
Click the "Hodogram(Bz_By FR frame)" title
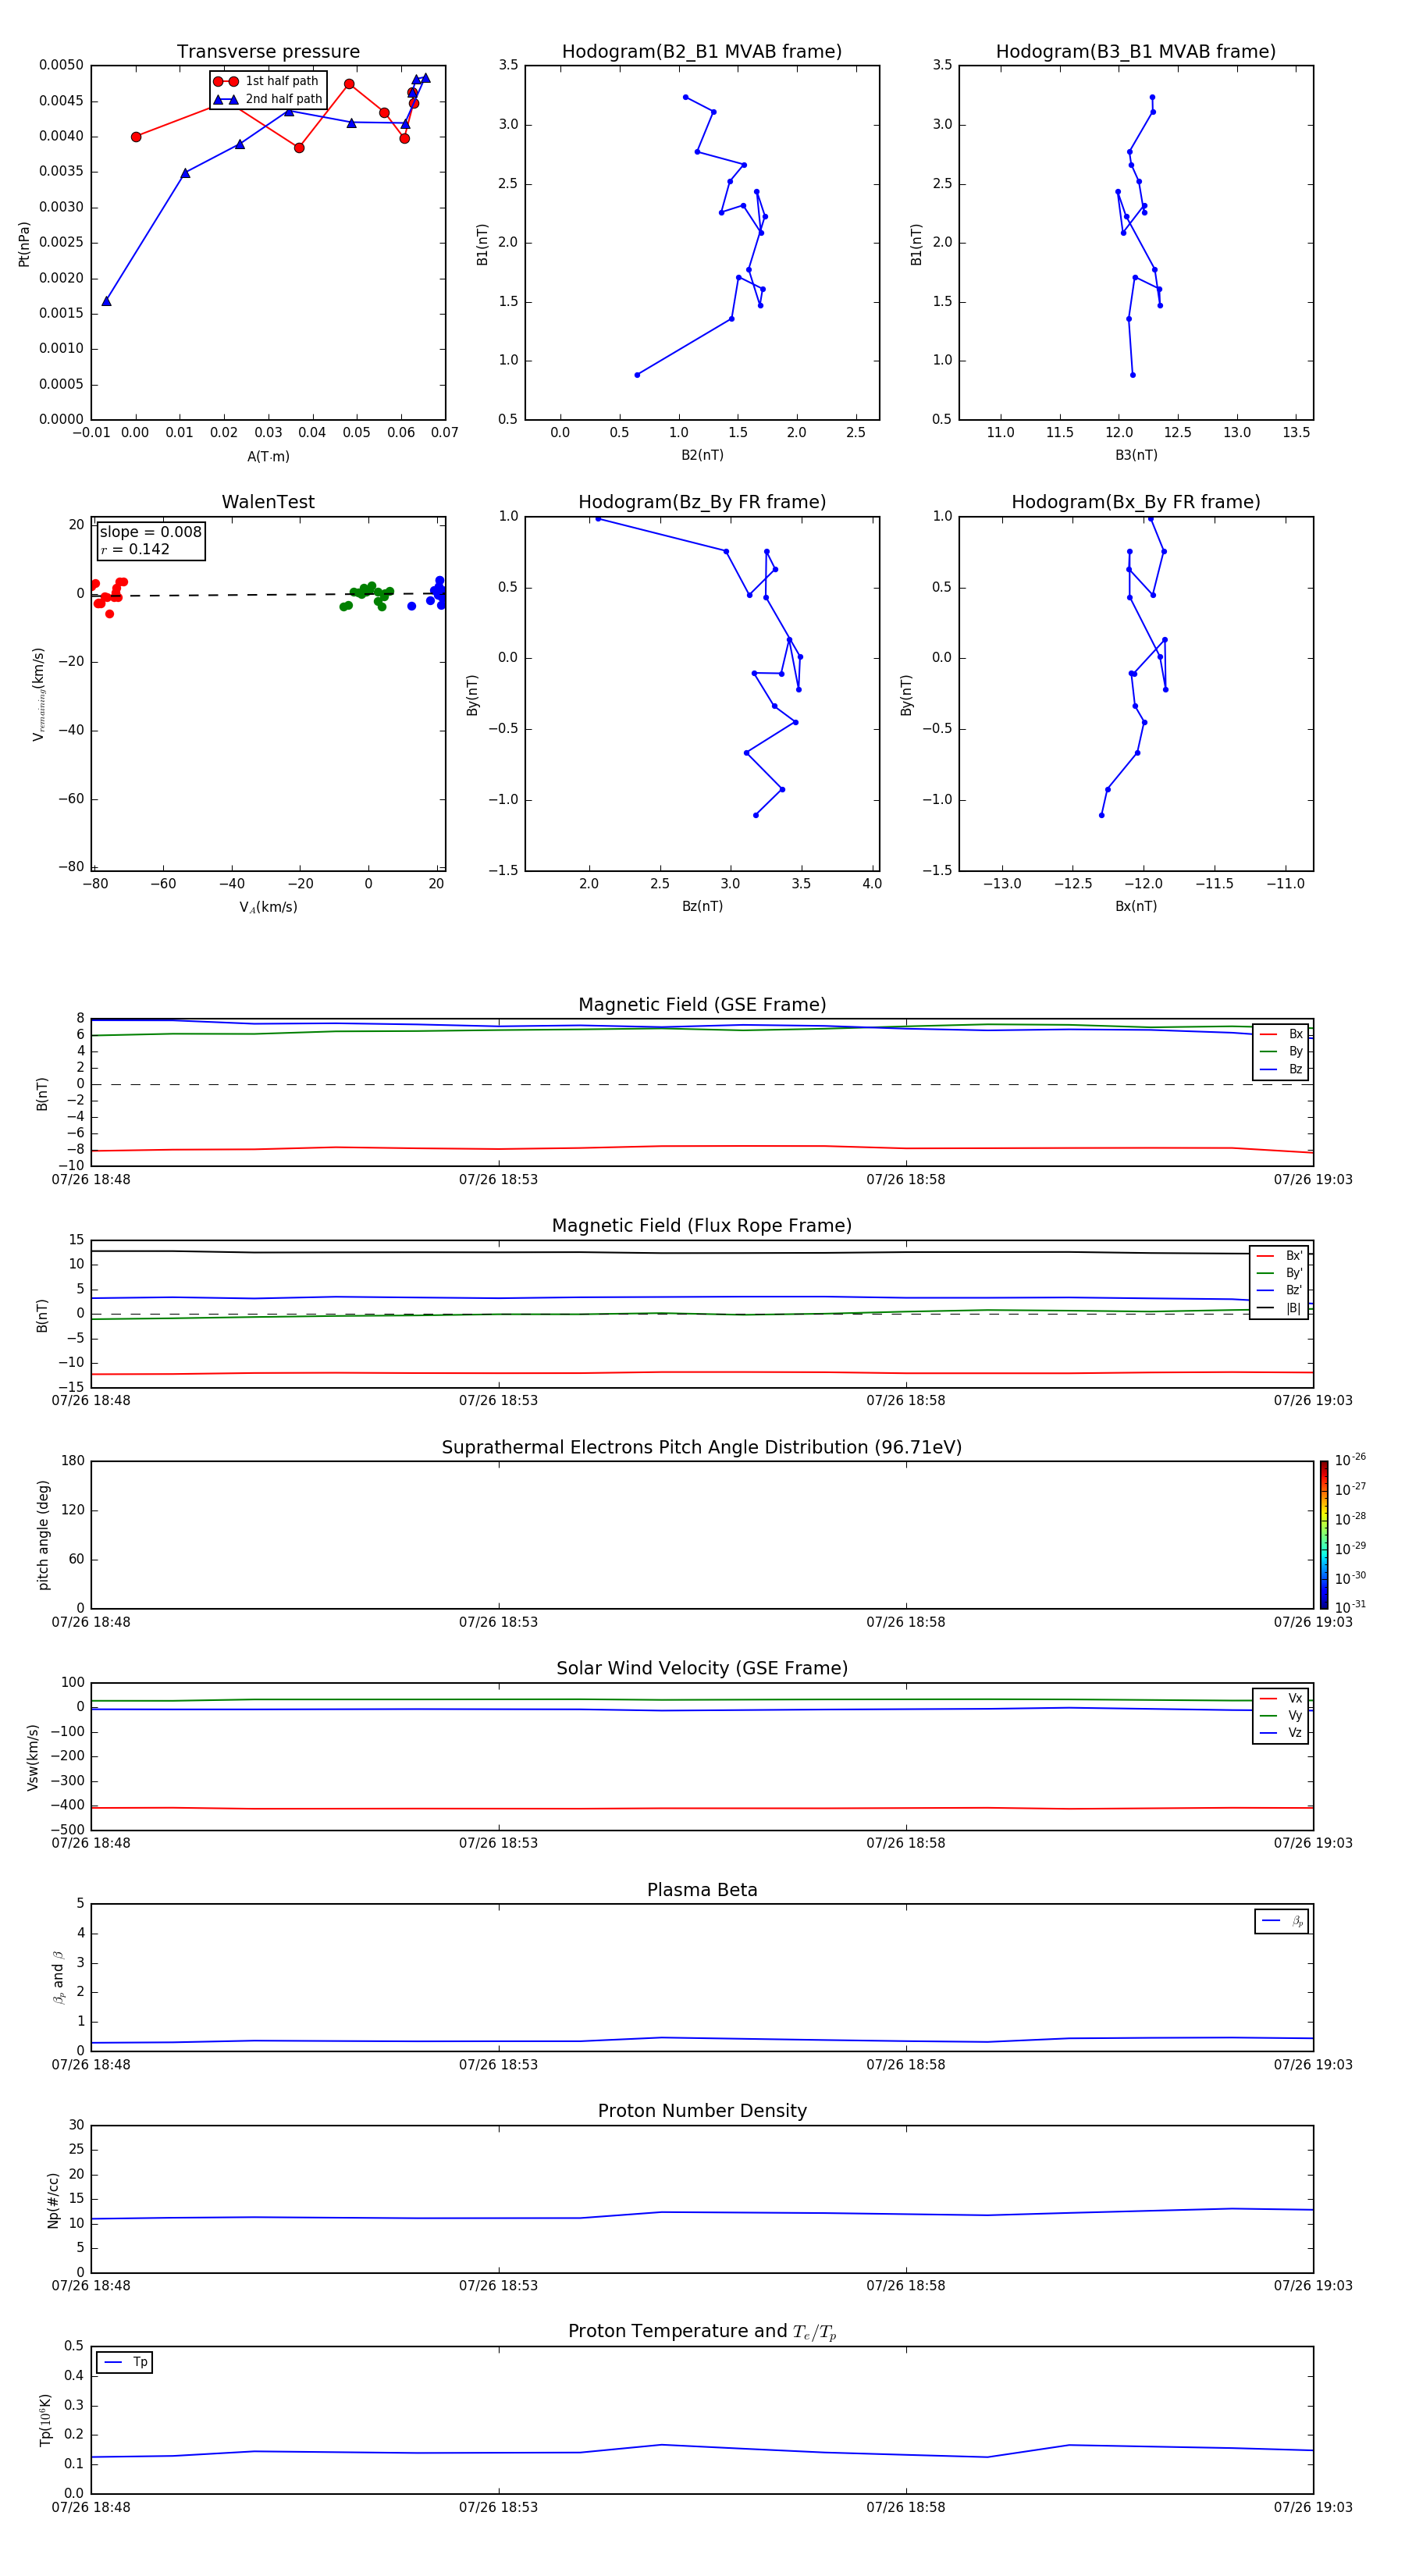click(702, 502)
